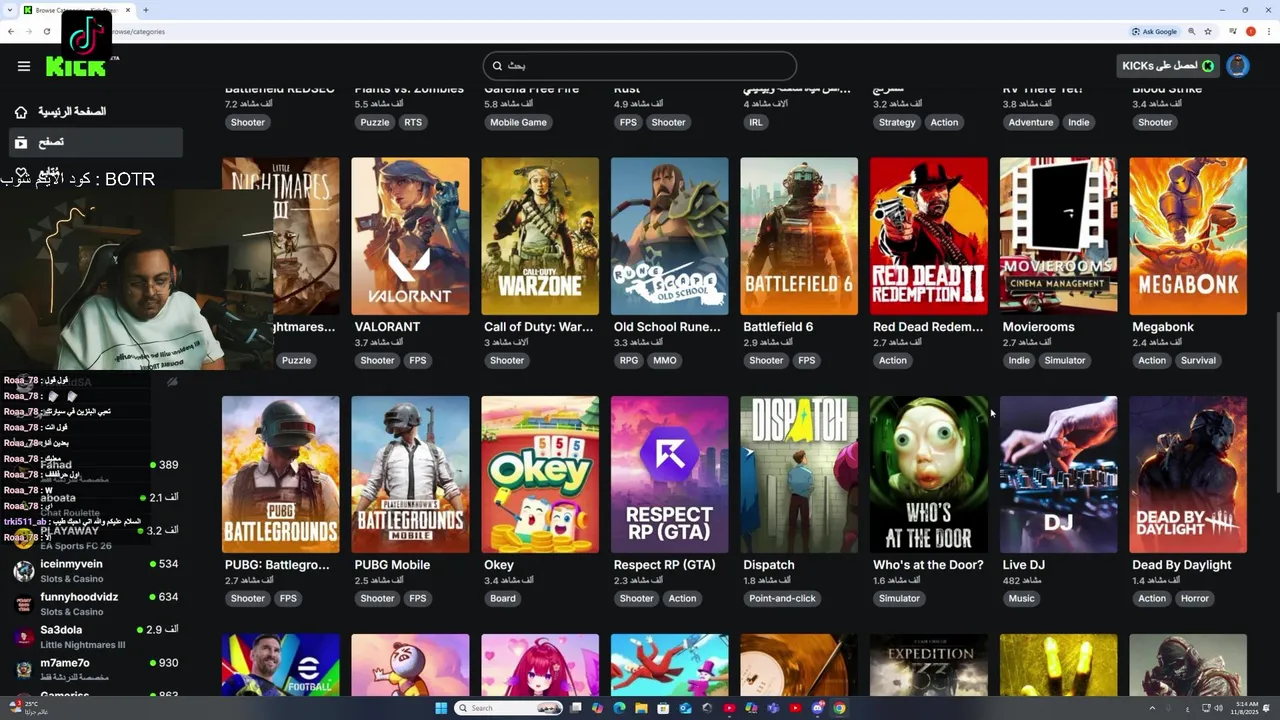1280x720 pixels.
Task: Go back in browser history
Action: click(x=11, y=31)
